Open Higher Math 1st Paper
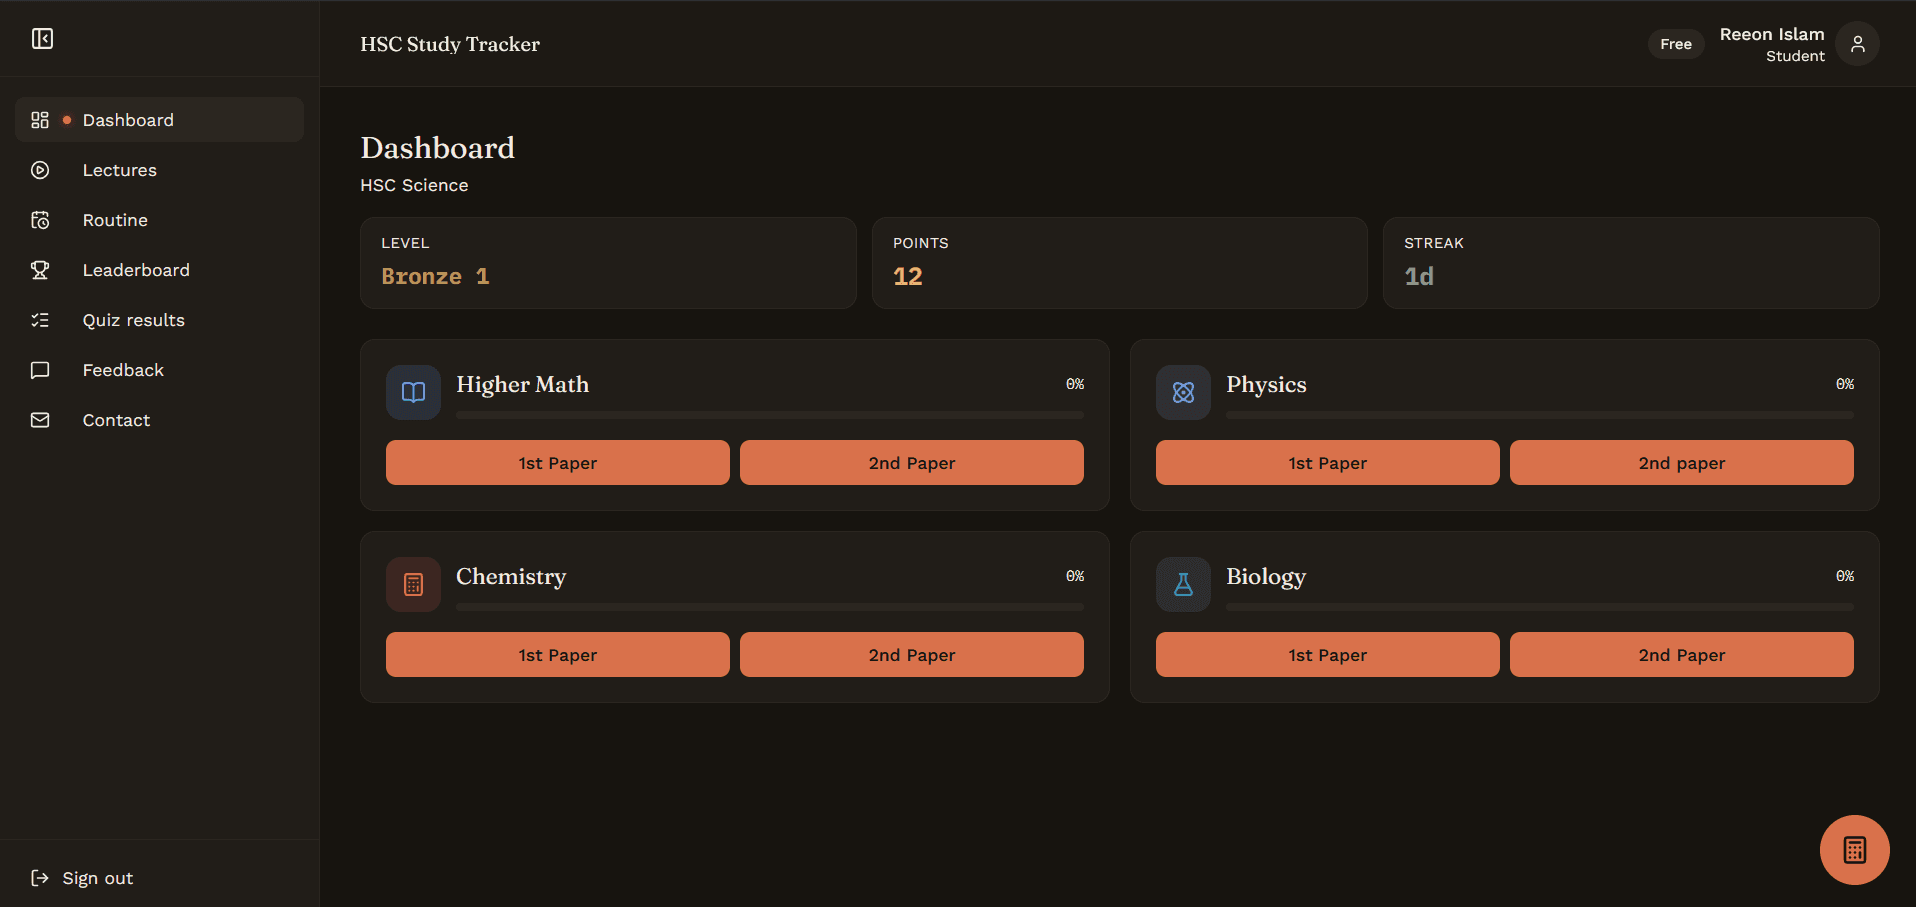Viewport: 1916px width, 907px height. pyautogui.click(x=558, y=463)
